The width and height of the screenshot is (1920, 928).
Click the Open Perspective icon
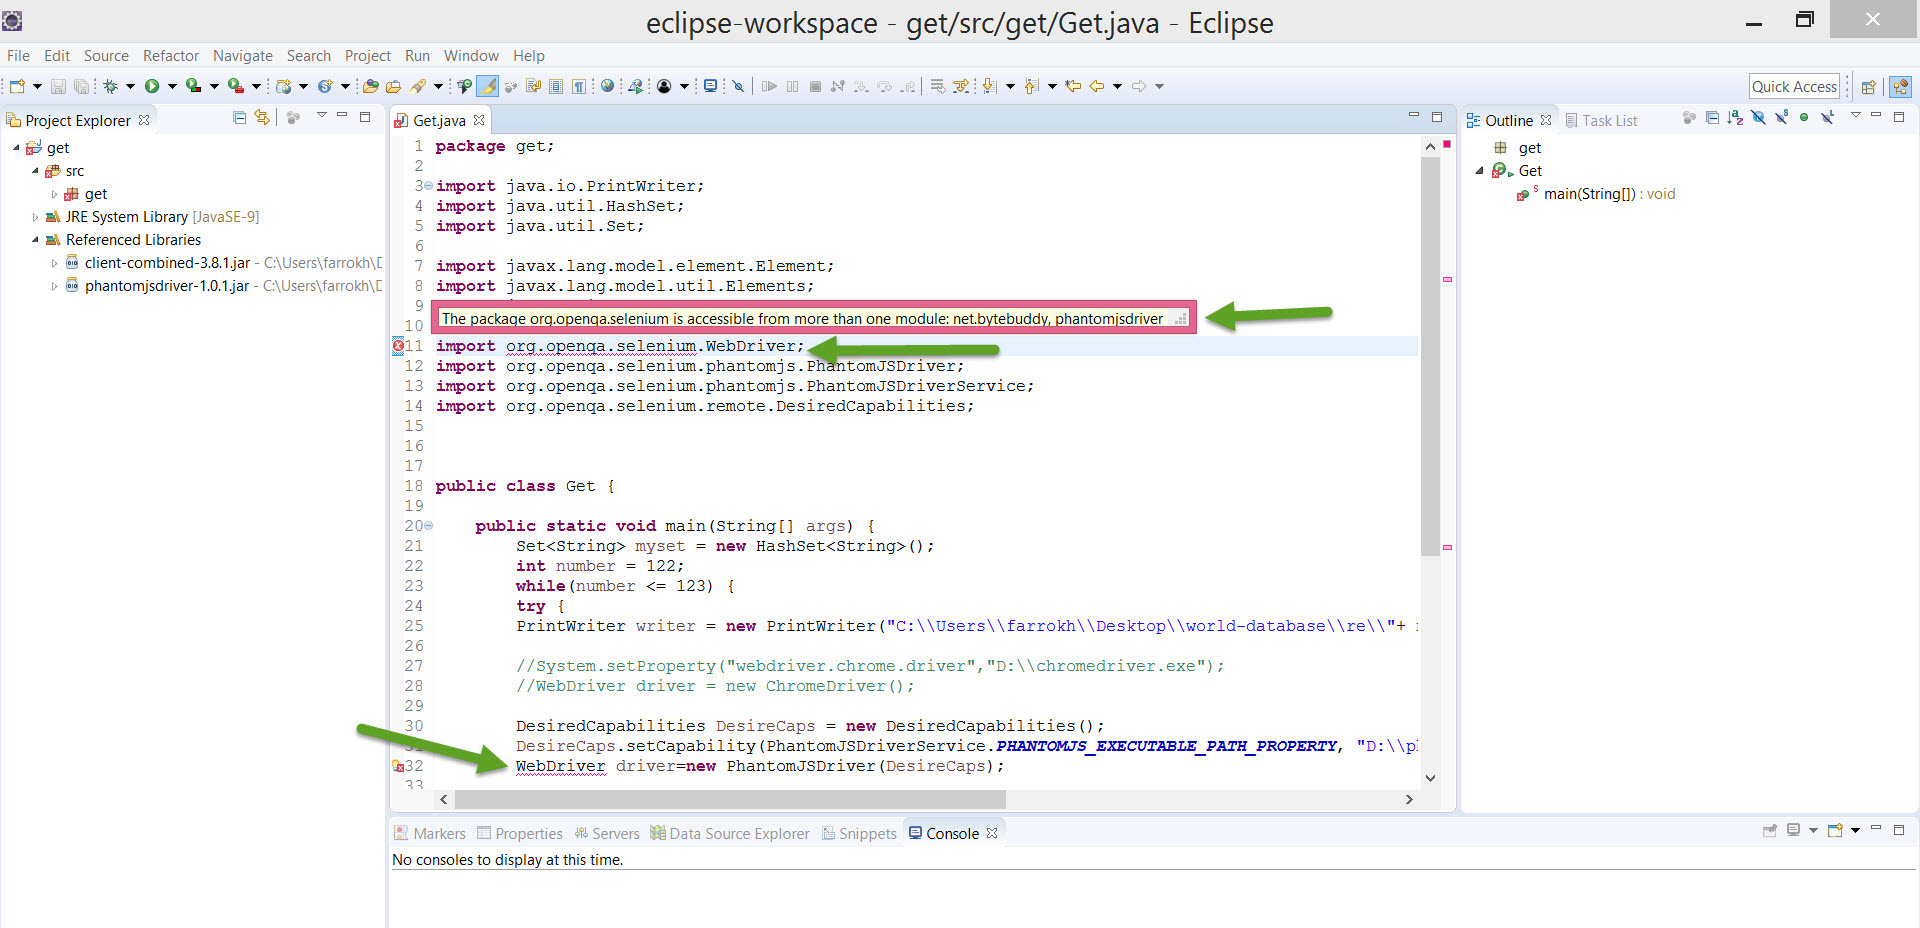click(1868, 87)
